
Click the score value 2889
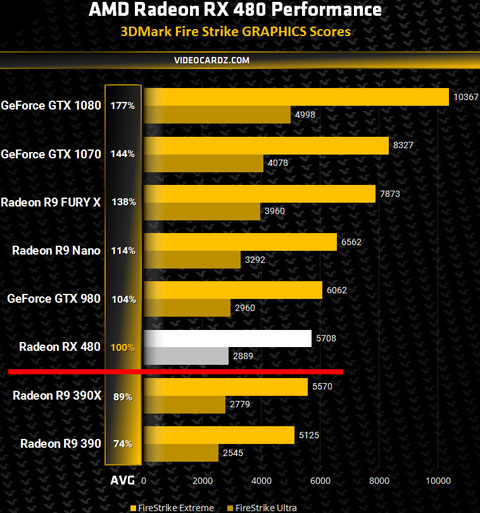243,356
